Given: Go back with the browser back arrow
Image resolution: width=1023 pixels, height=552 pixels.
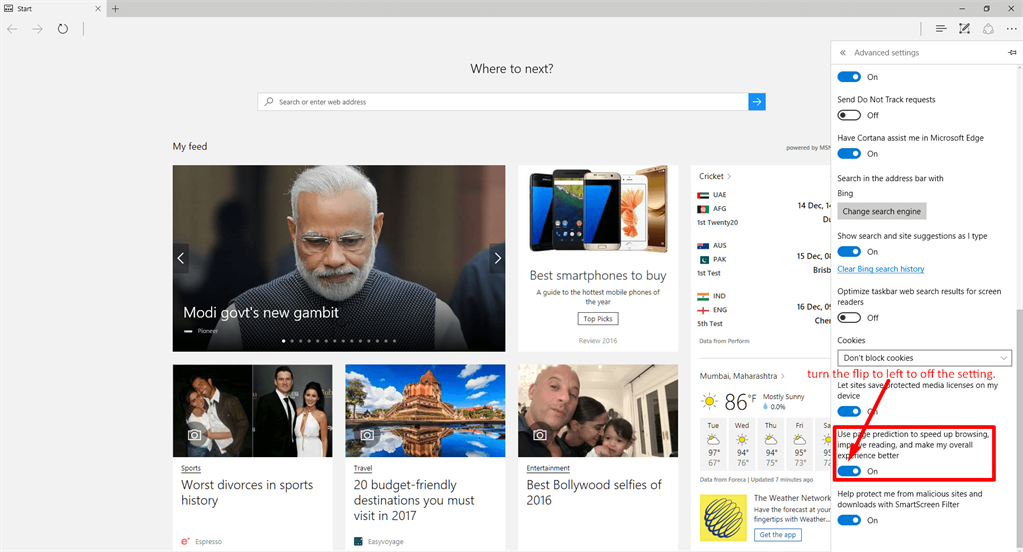Looking at the screenshot, I should point(12,29).
